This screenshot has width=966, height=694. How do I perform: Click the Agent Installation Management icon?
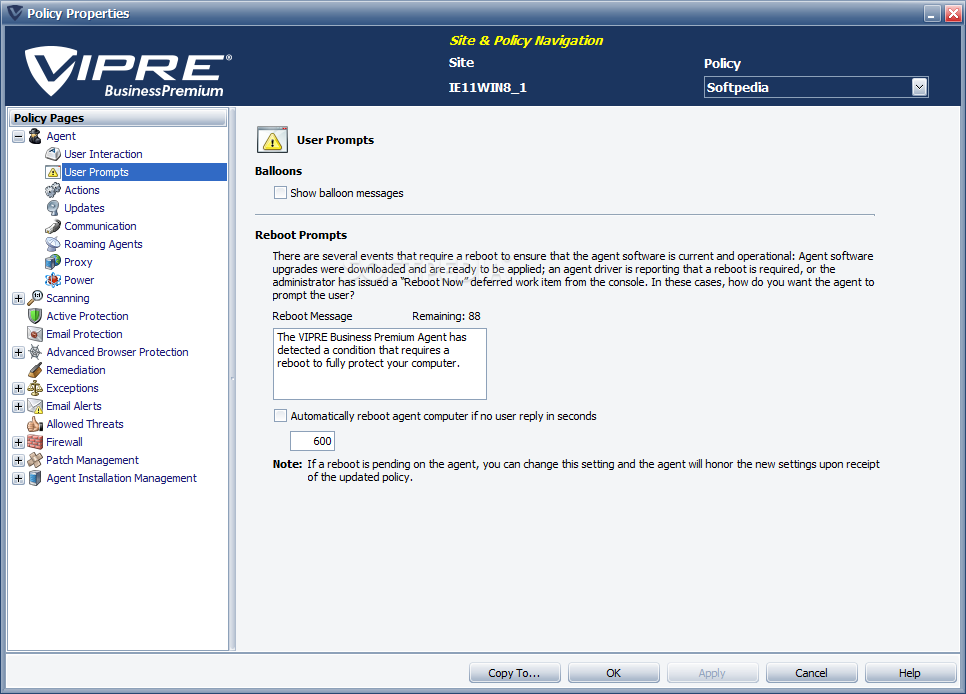(35, 478)
